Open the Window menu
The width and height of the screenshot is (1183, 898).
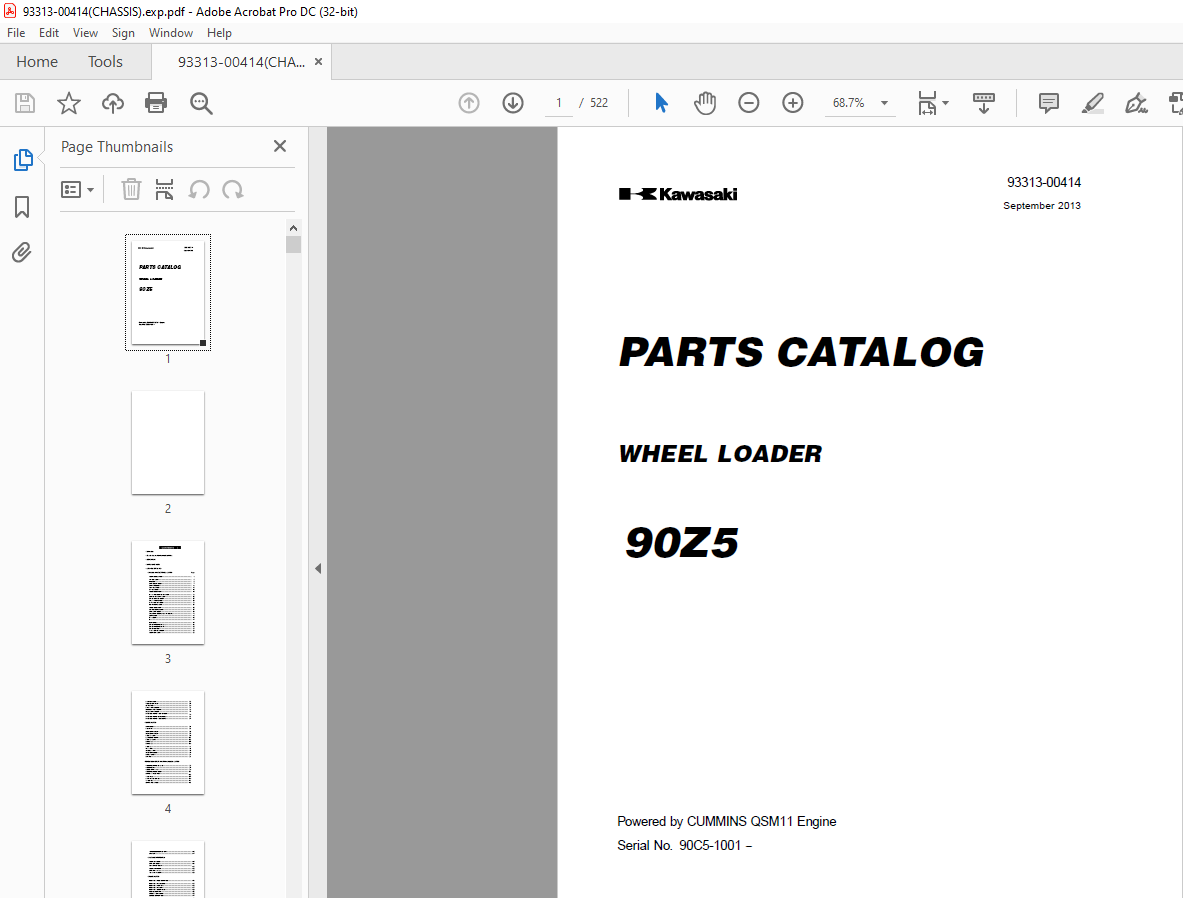point(171,32)
